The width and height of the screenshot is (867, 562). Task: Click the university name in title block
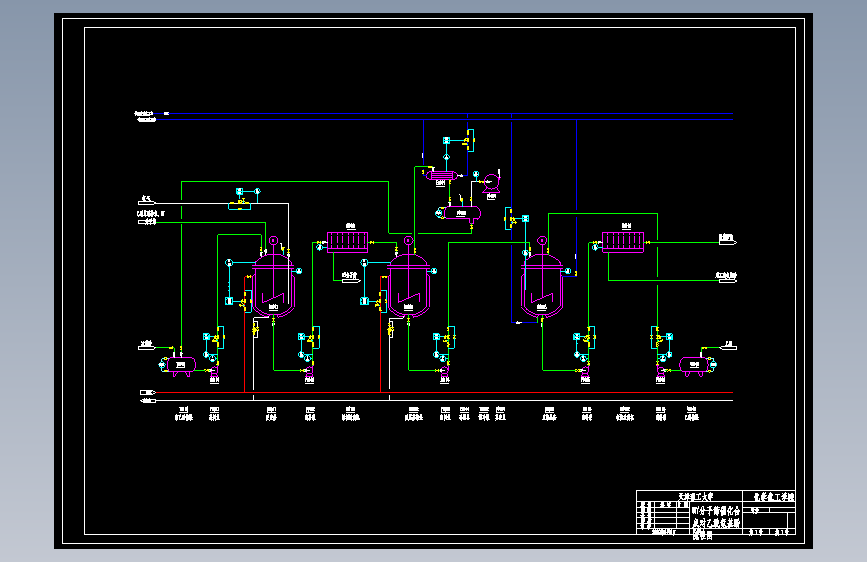(696, 496)
